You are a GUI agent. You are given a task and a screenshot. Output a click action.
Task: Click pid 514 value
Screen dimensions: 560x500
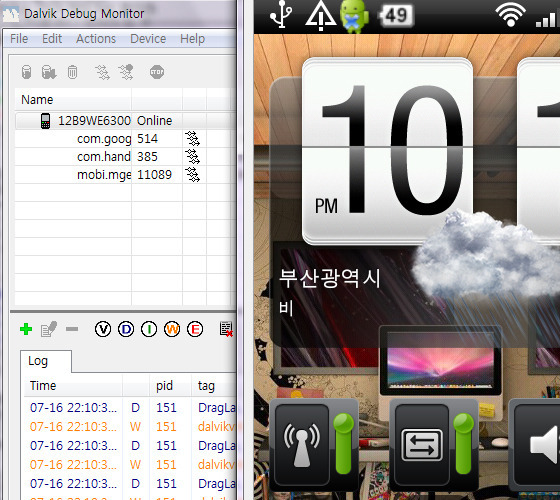(x=147, y=139)
